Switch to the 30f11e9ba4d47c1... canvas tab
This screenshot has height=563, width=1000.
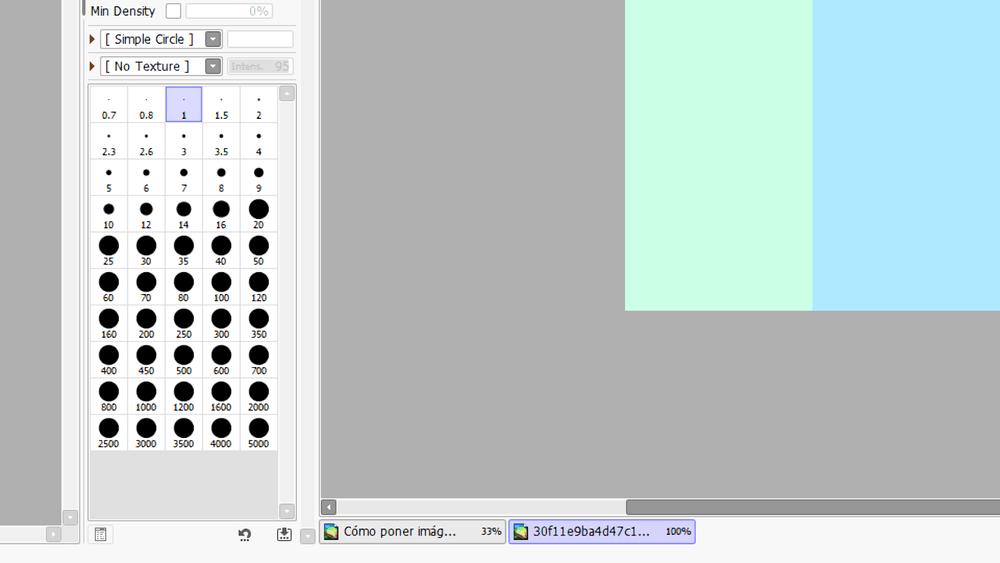pos(602,531)
